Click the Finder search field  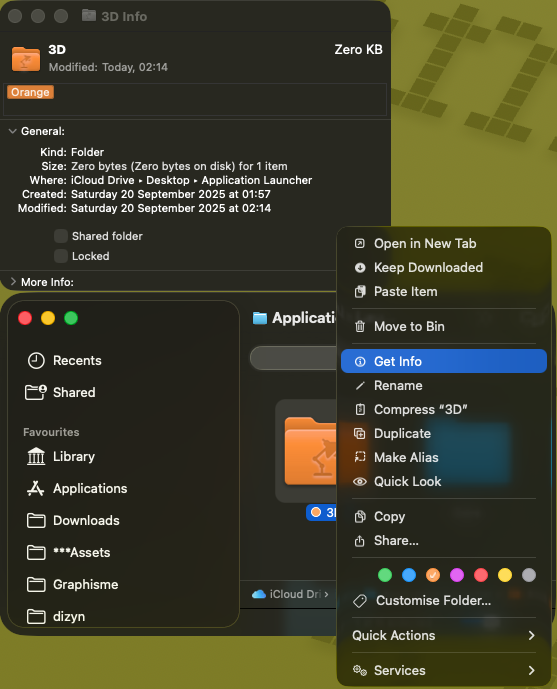click(x=293, y=358)
